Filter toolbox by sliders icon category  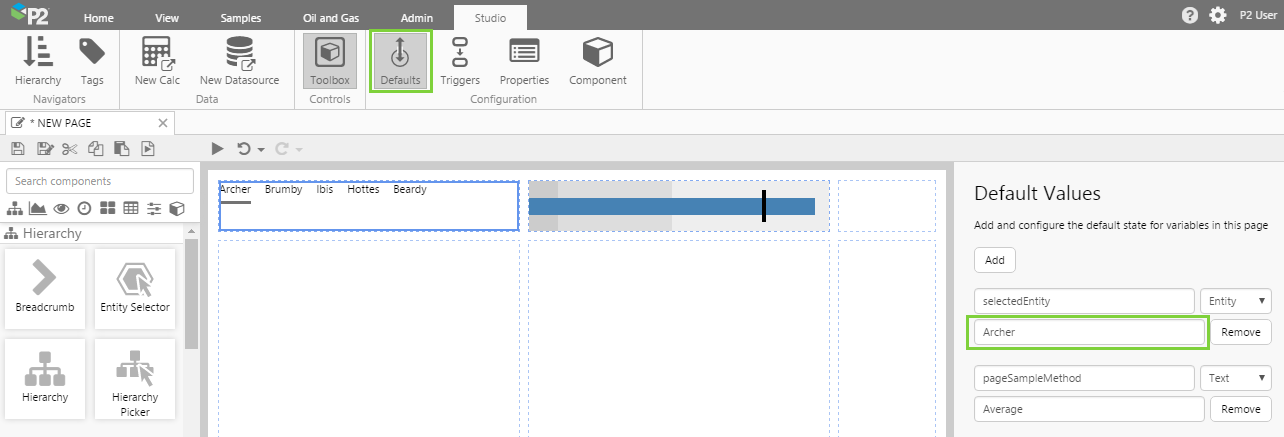154,209
